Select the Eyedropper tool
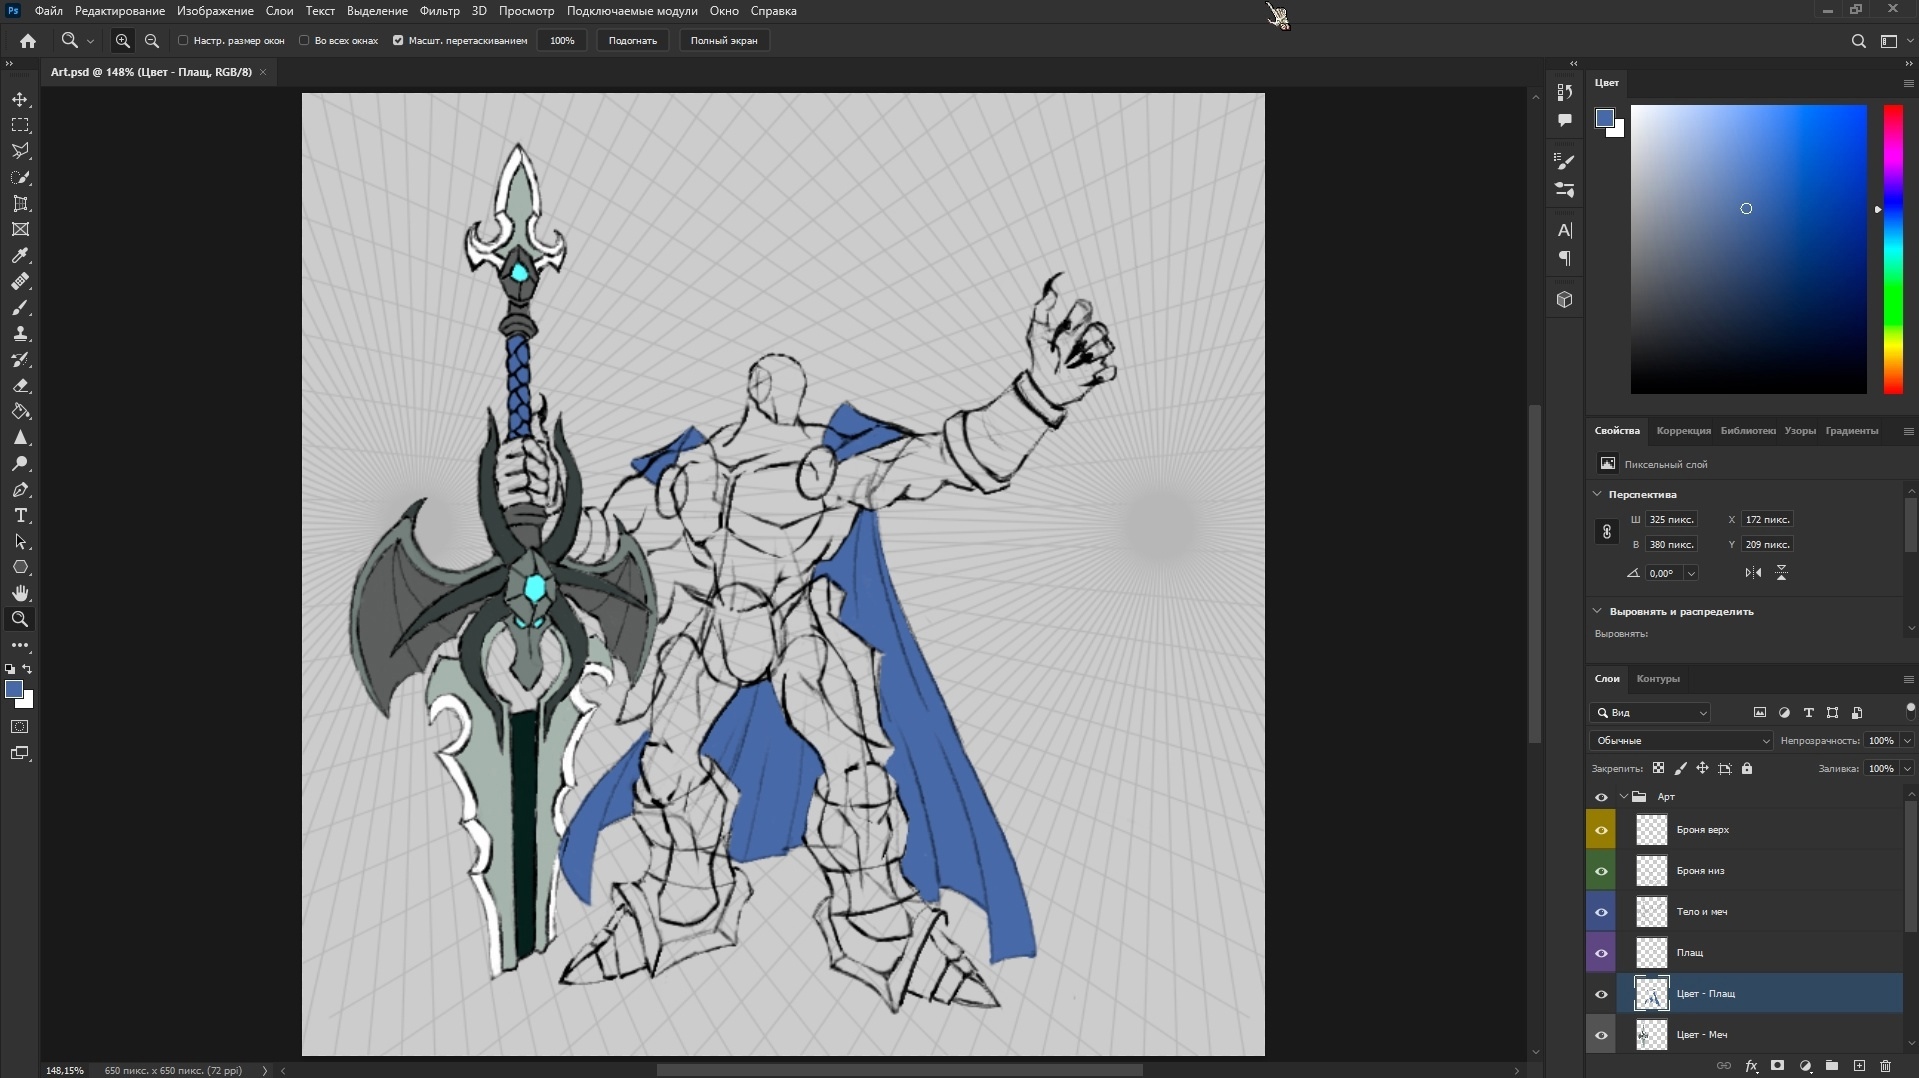This screenshot has width=1919, height=1078. pyautogui.click(x=20, y=256)
